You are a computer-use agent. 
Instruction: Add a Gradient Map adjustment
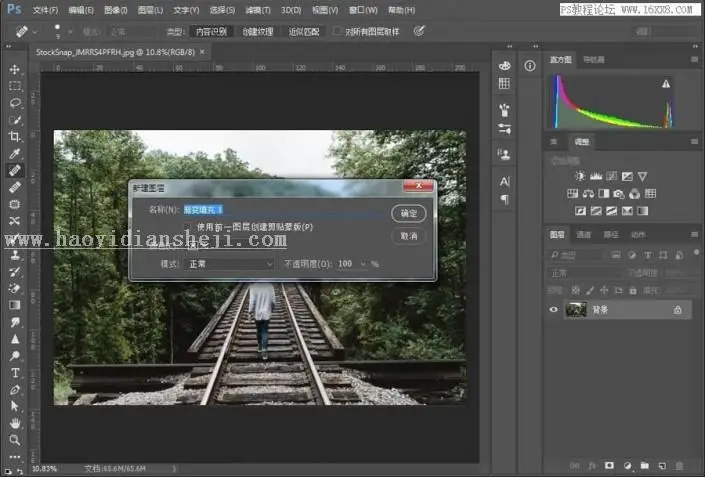click(x=643, y=211)
